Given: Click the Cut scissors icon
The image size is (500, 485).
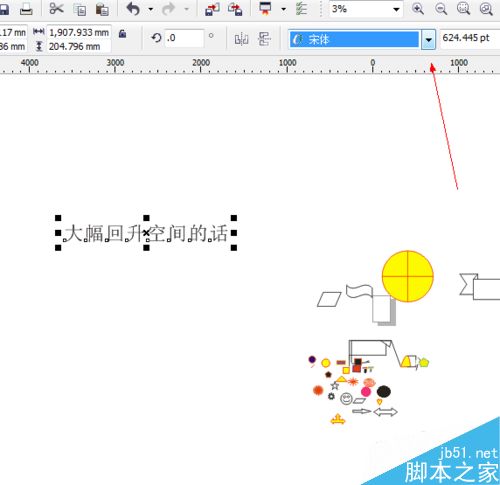Looking at the screenshot, I should 56,9.
